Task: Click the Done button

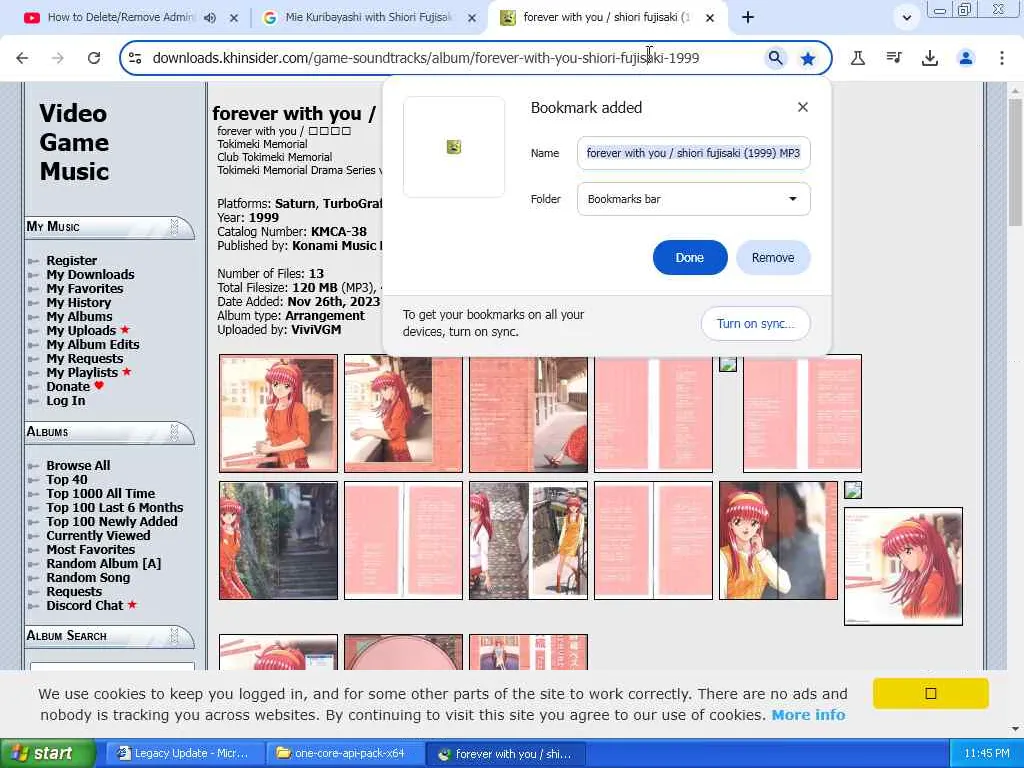Action: (690, 257)
